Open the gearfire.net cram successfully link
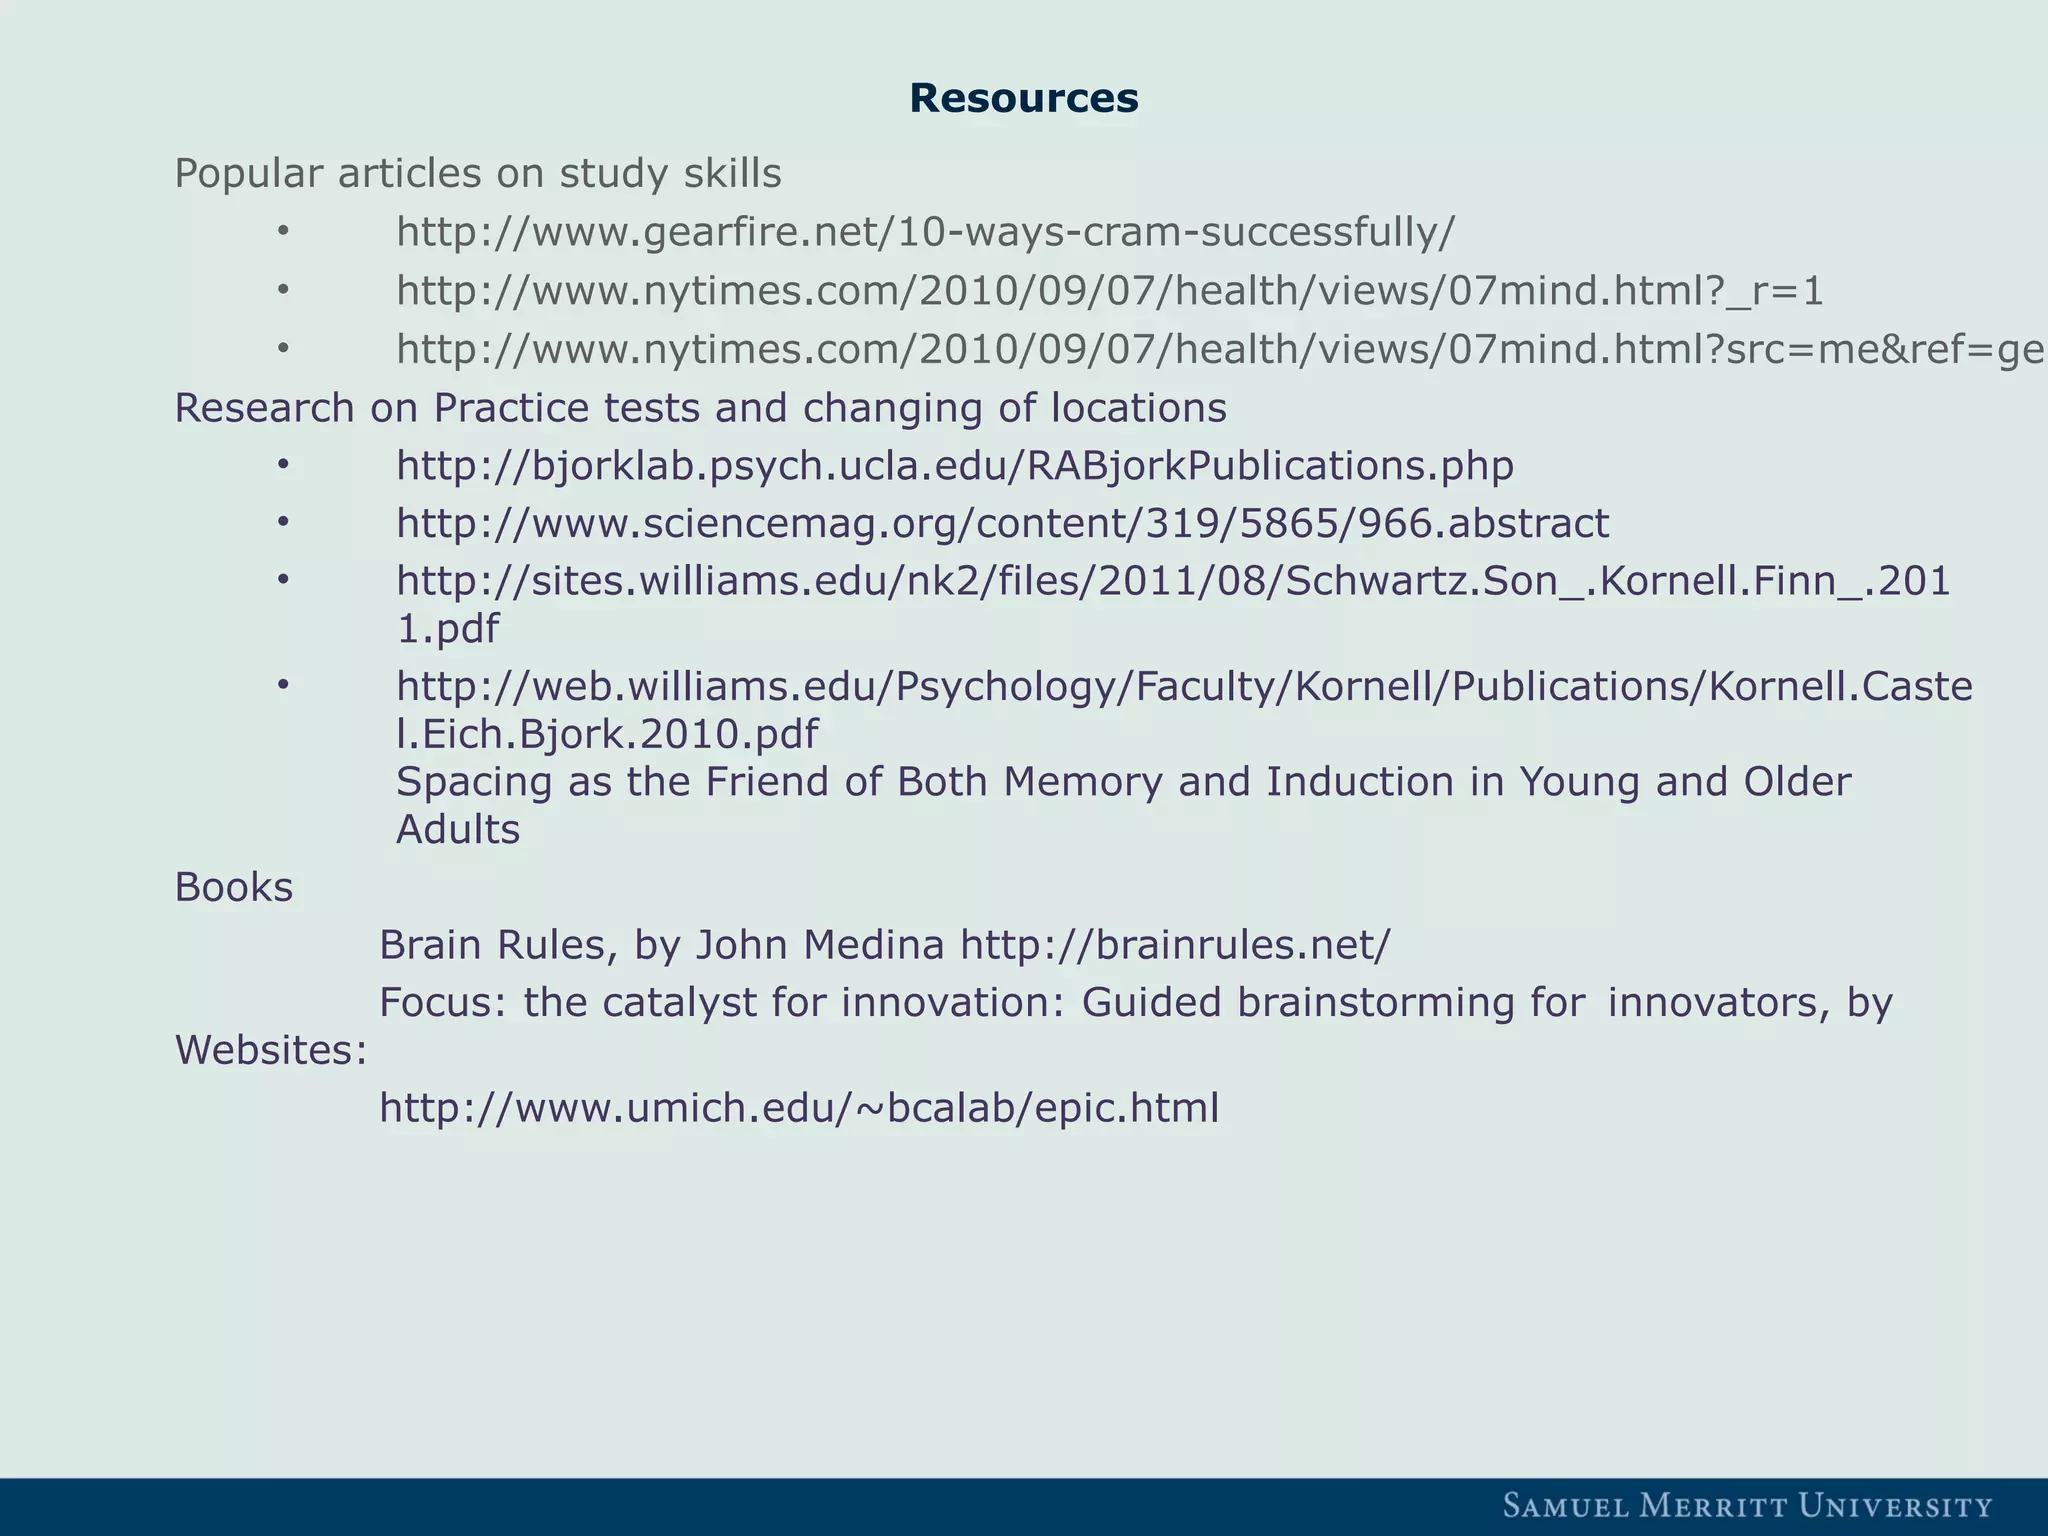 click(x=926, y=233)
